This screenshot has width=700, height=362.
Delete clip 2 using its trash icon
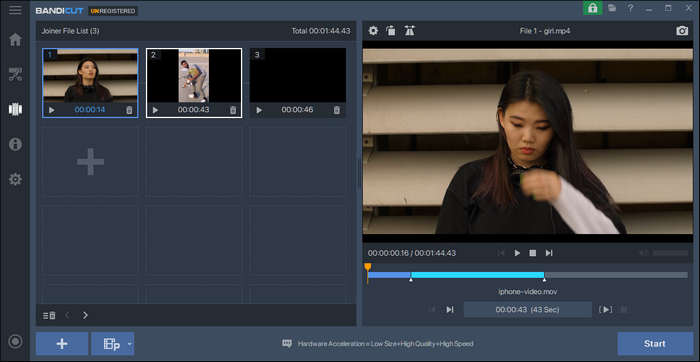[233, 110]
